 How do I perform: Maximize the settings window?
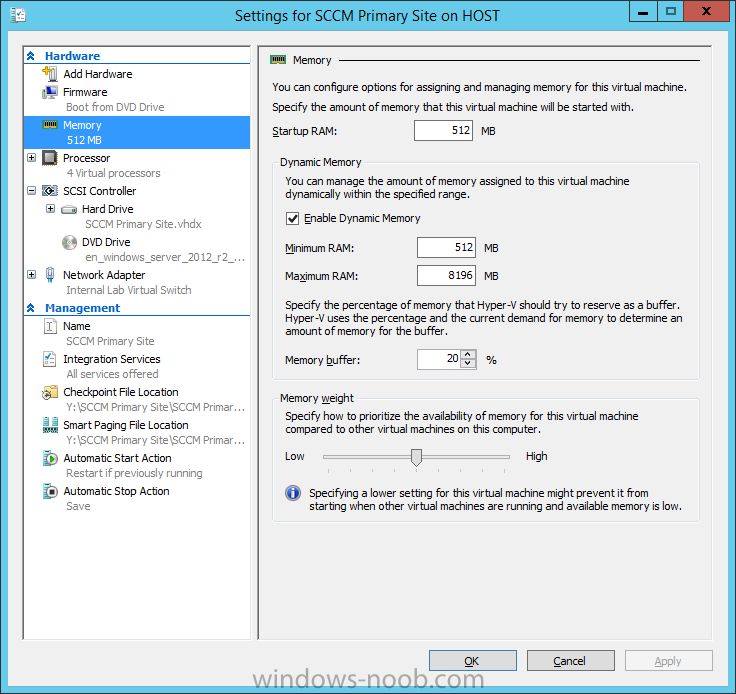click(x=670, y=12)
